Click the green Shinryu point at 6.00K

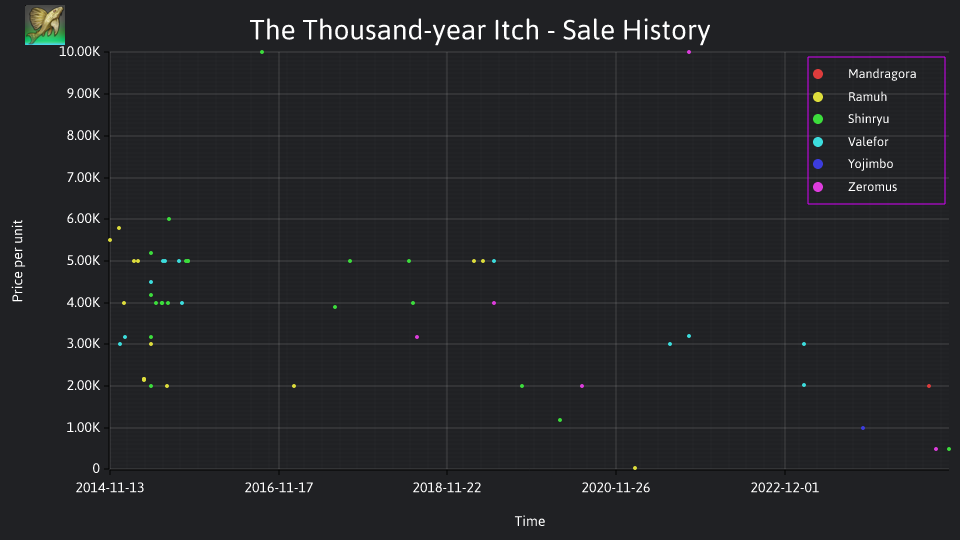click(x=169, y=219)
